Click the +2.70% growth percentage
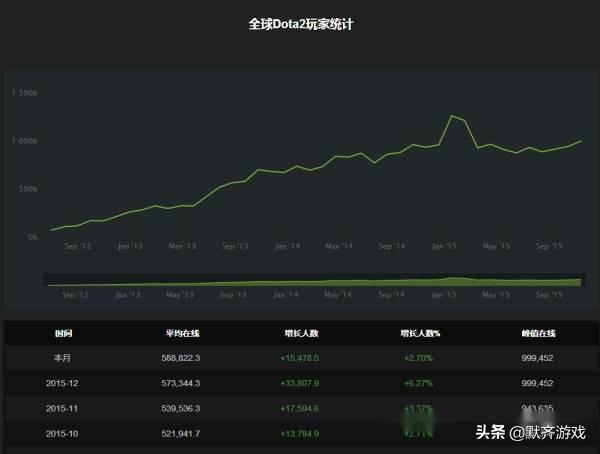The height and width of the screenshot is (454, 600). 418,358
